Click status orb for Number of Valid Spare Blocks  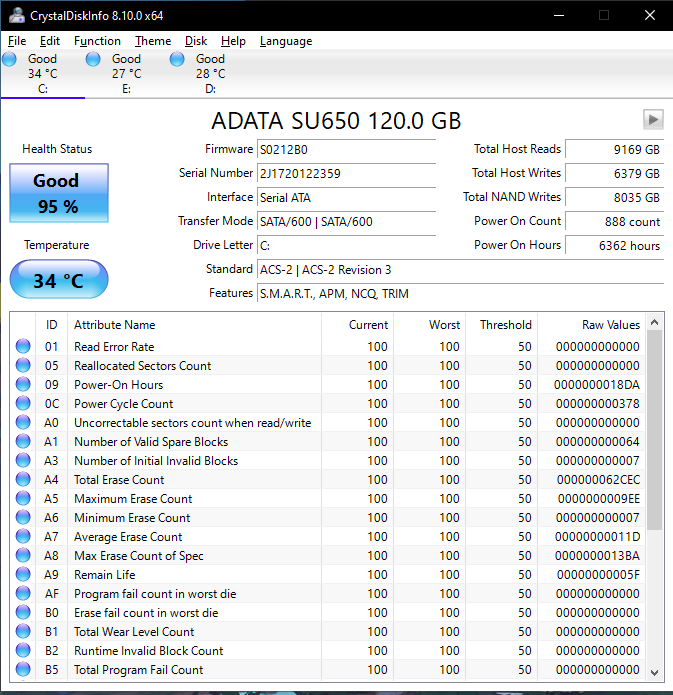click(23, 441)
